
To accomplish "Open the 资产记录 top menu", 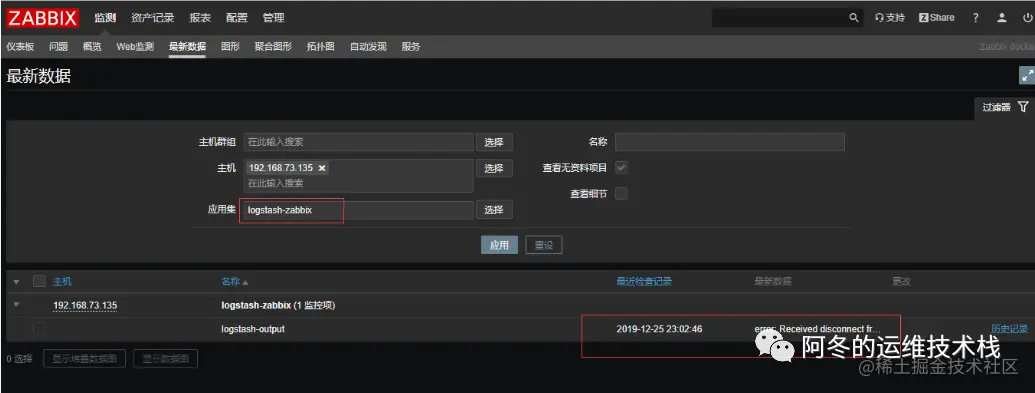I will (152, 18).
